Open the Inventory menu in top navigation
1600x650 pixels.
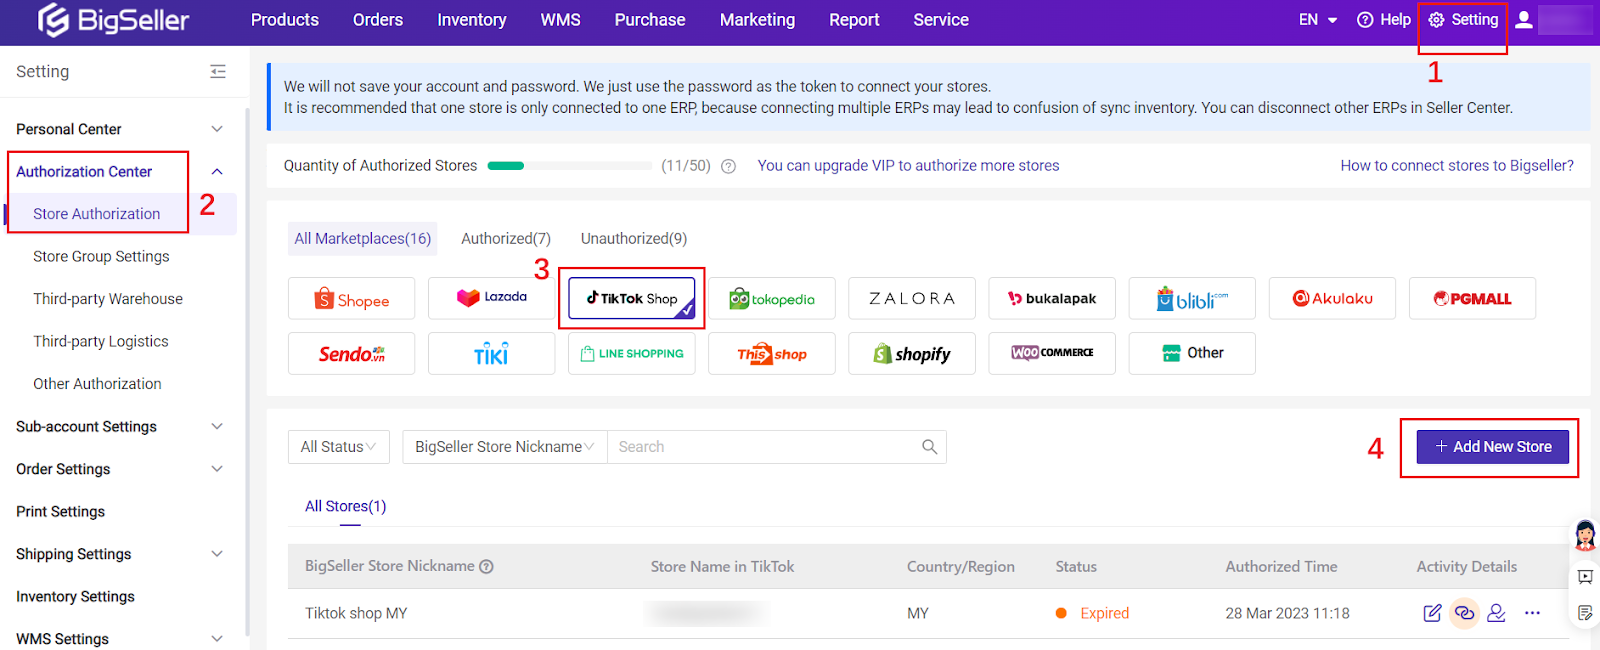tap(471, 20)
